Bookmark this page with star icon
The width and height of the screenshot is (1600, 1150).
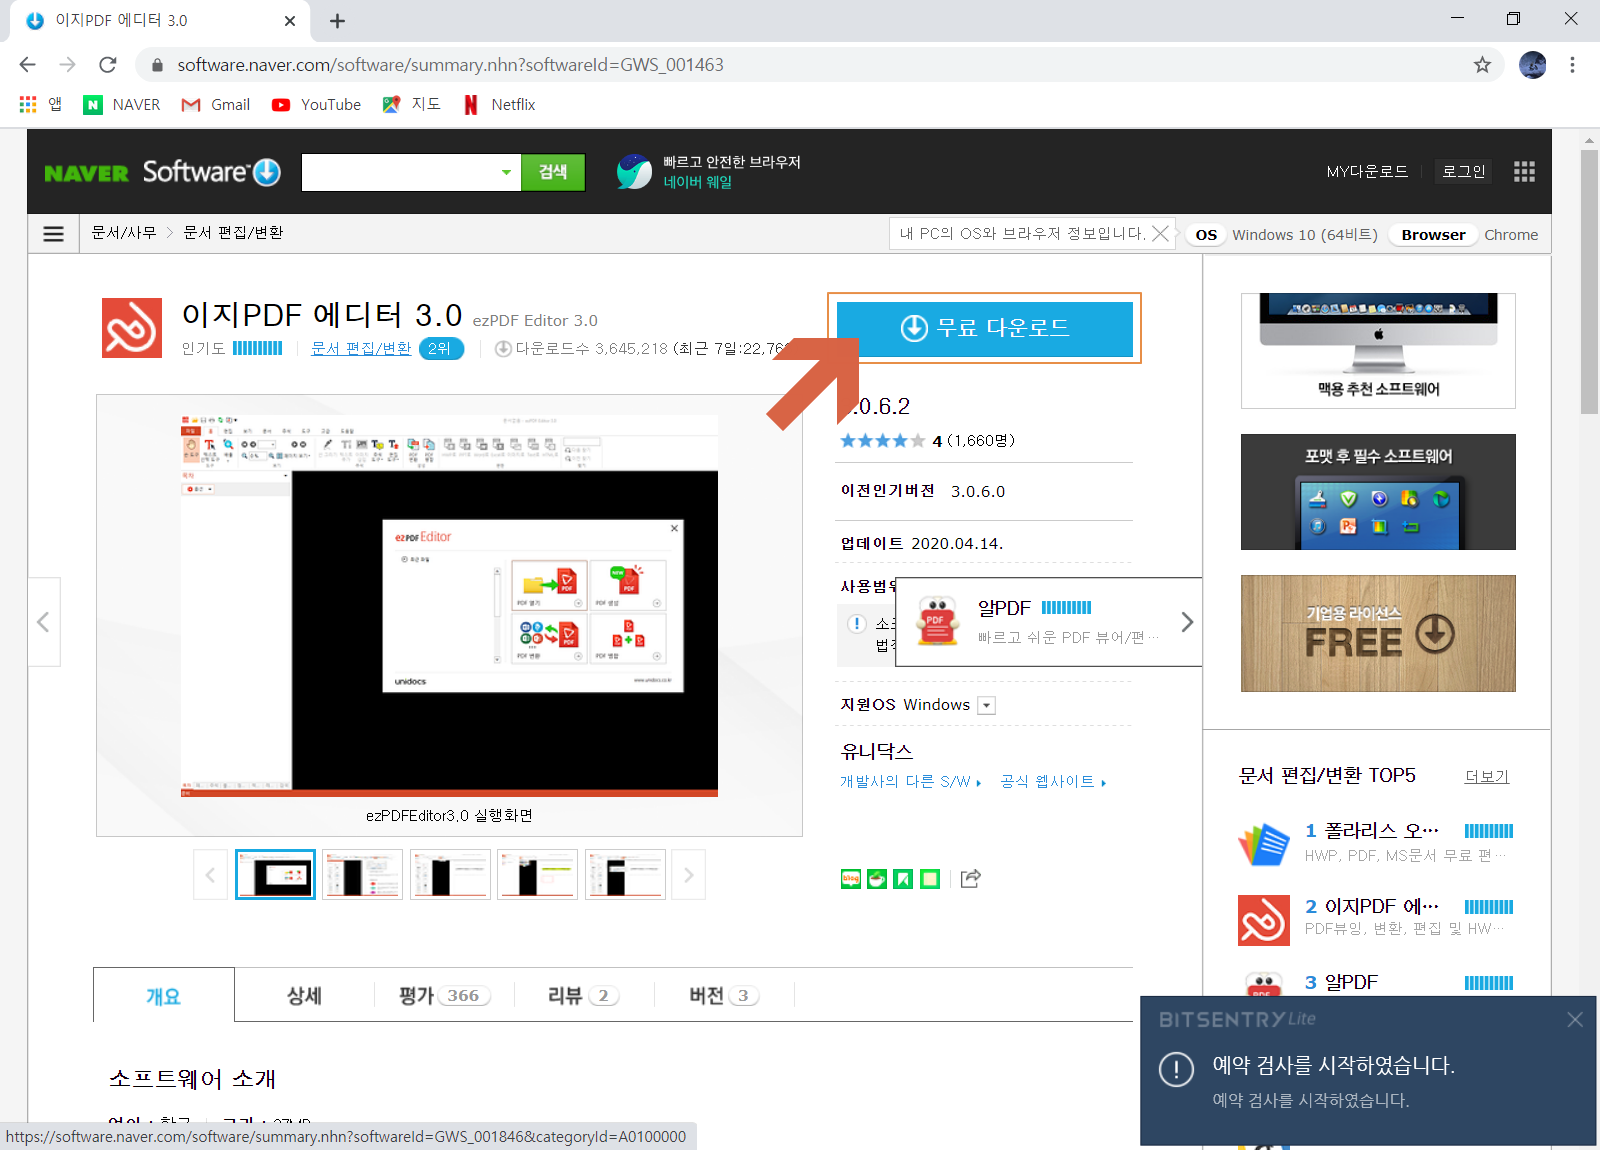1482,65
